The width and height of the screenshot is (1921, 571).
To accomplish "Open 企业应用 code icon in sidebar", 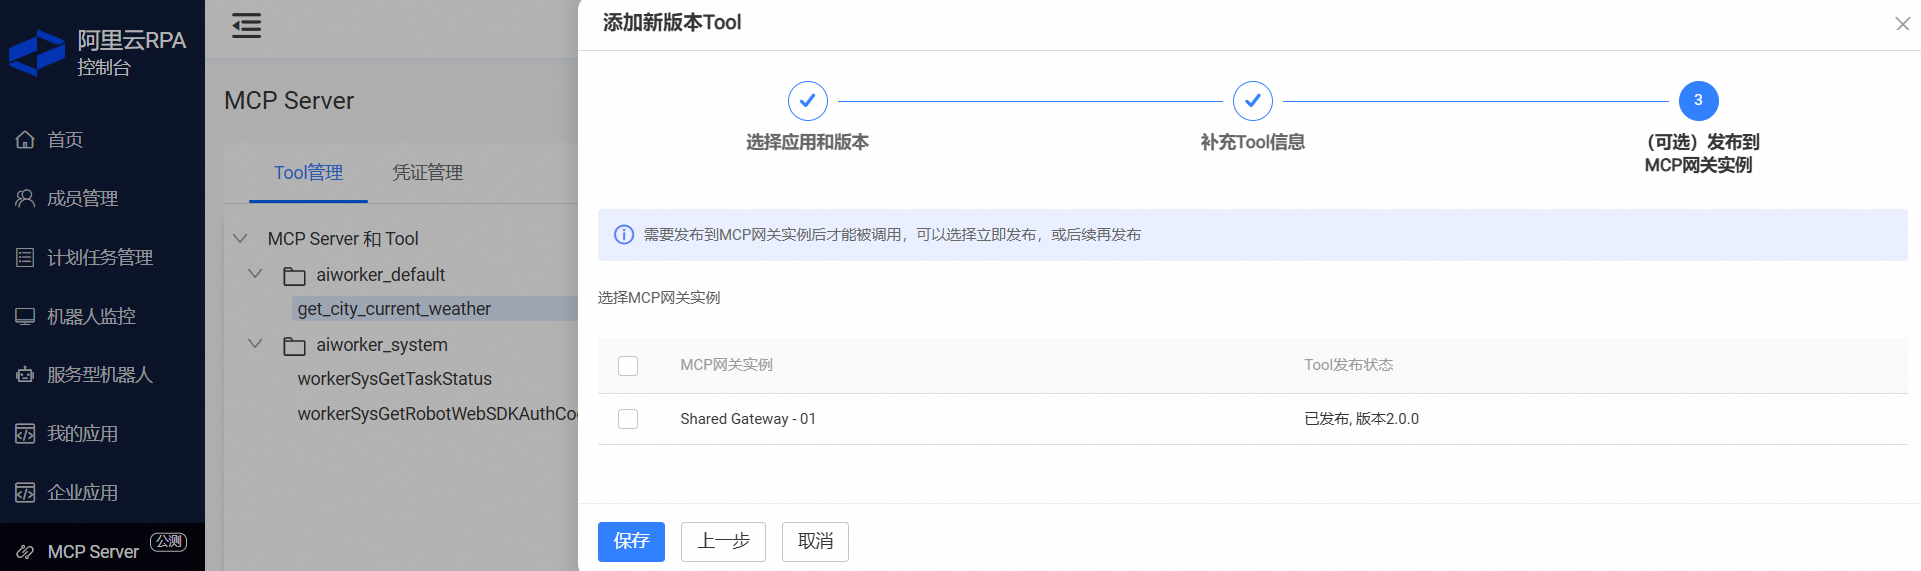I will pos(25,492).
